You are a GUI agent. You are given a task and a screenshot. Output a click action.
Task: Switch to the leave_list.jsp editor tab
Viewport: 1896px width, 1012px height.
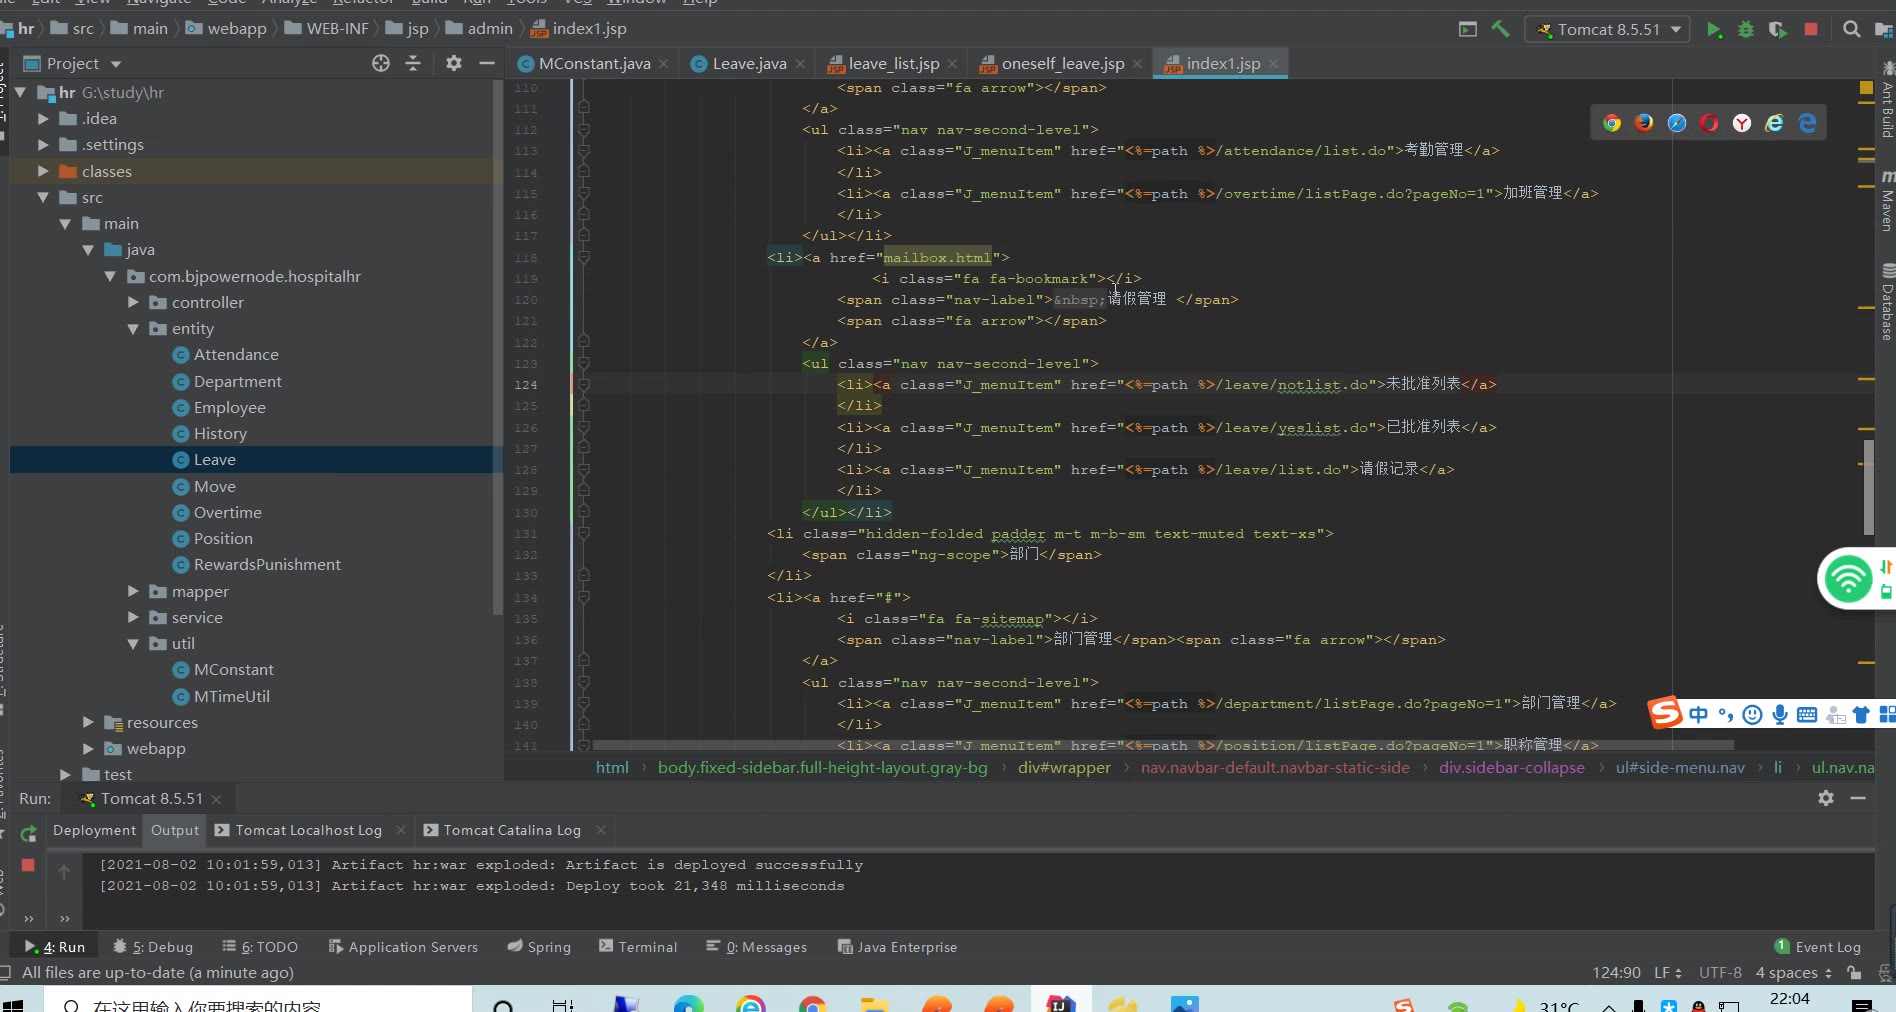pos(893,64)
